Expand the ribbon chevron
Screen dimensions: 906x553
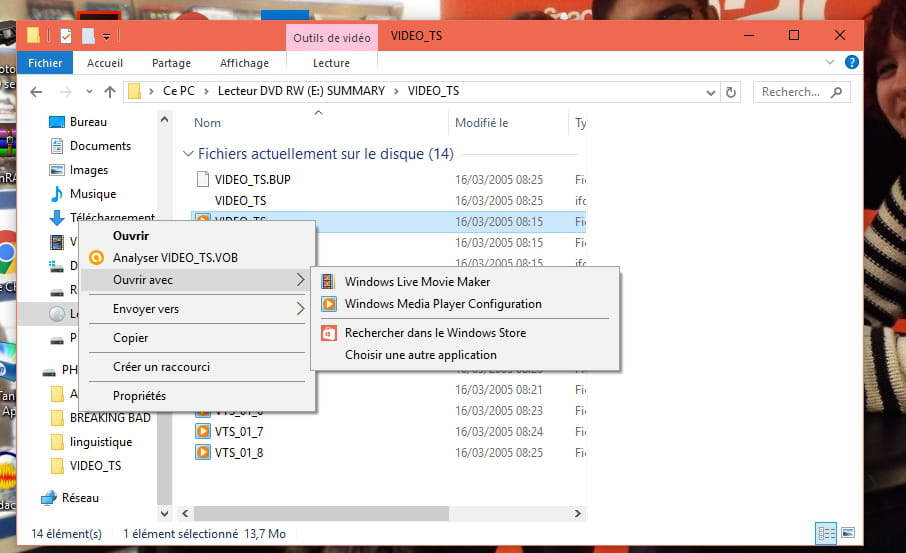point(830,62)
